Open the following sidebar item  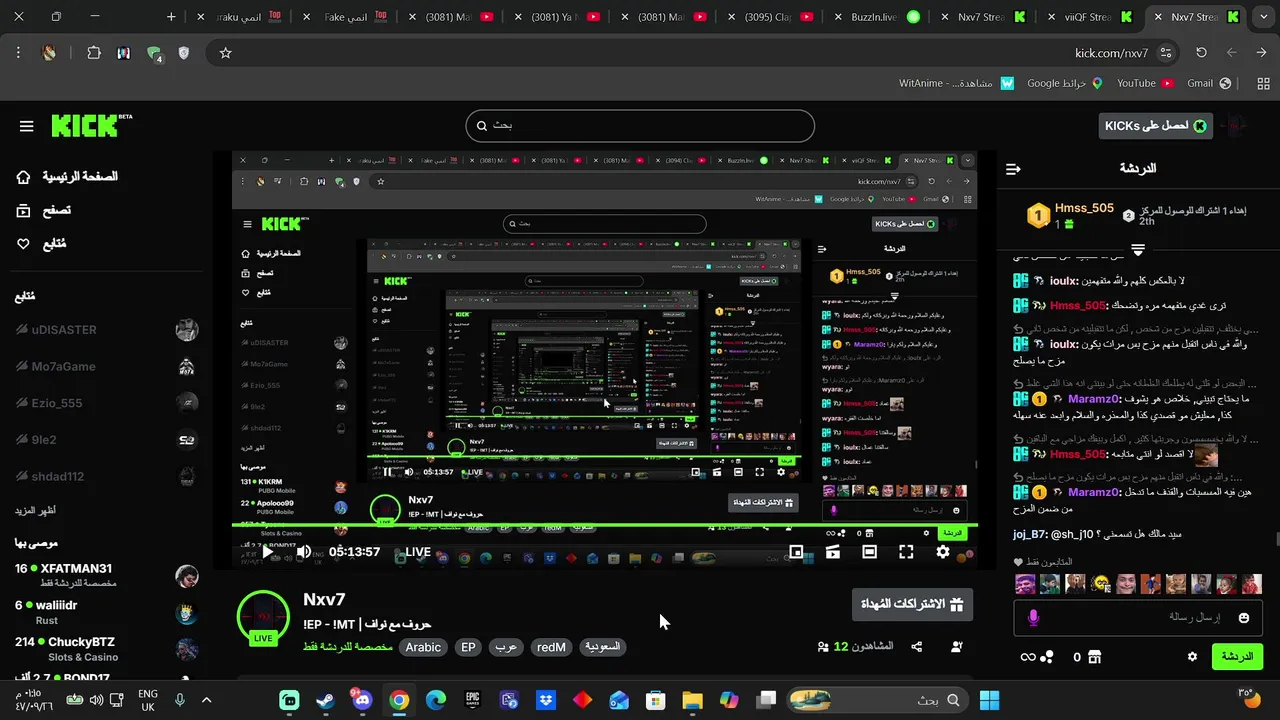pos(42,244)
